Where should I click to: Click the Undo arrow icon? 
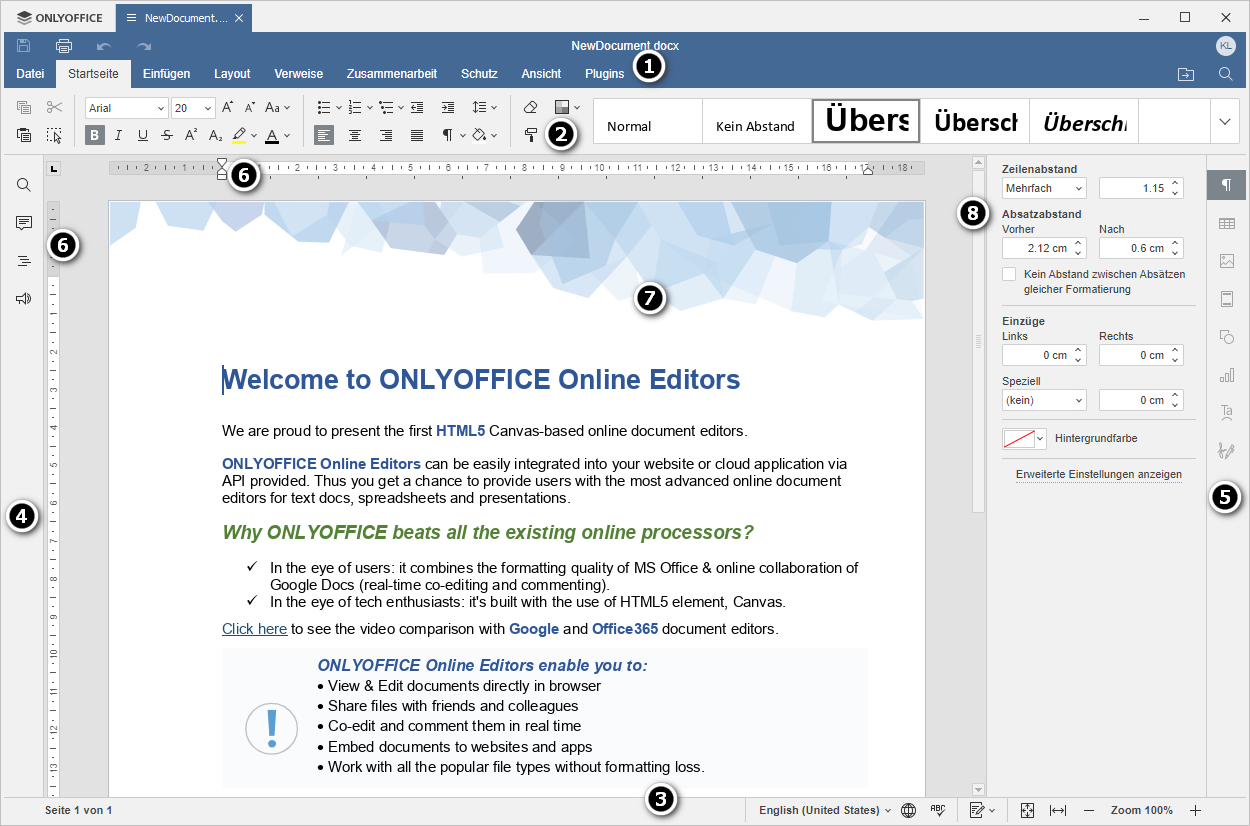[104, 46]
